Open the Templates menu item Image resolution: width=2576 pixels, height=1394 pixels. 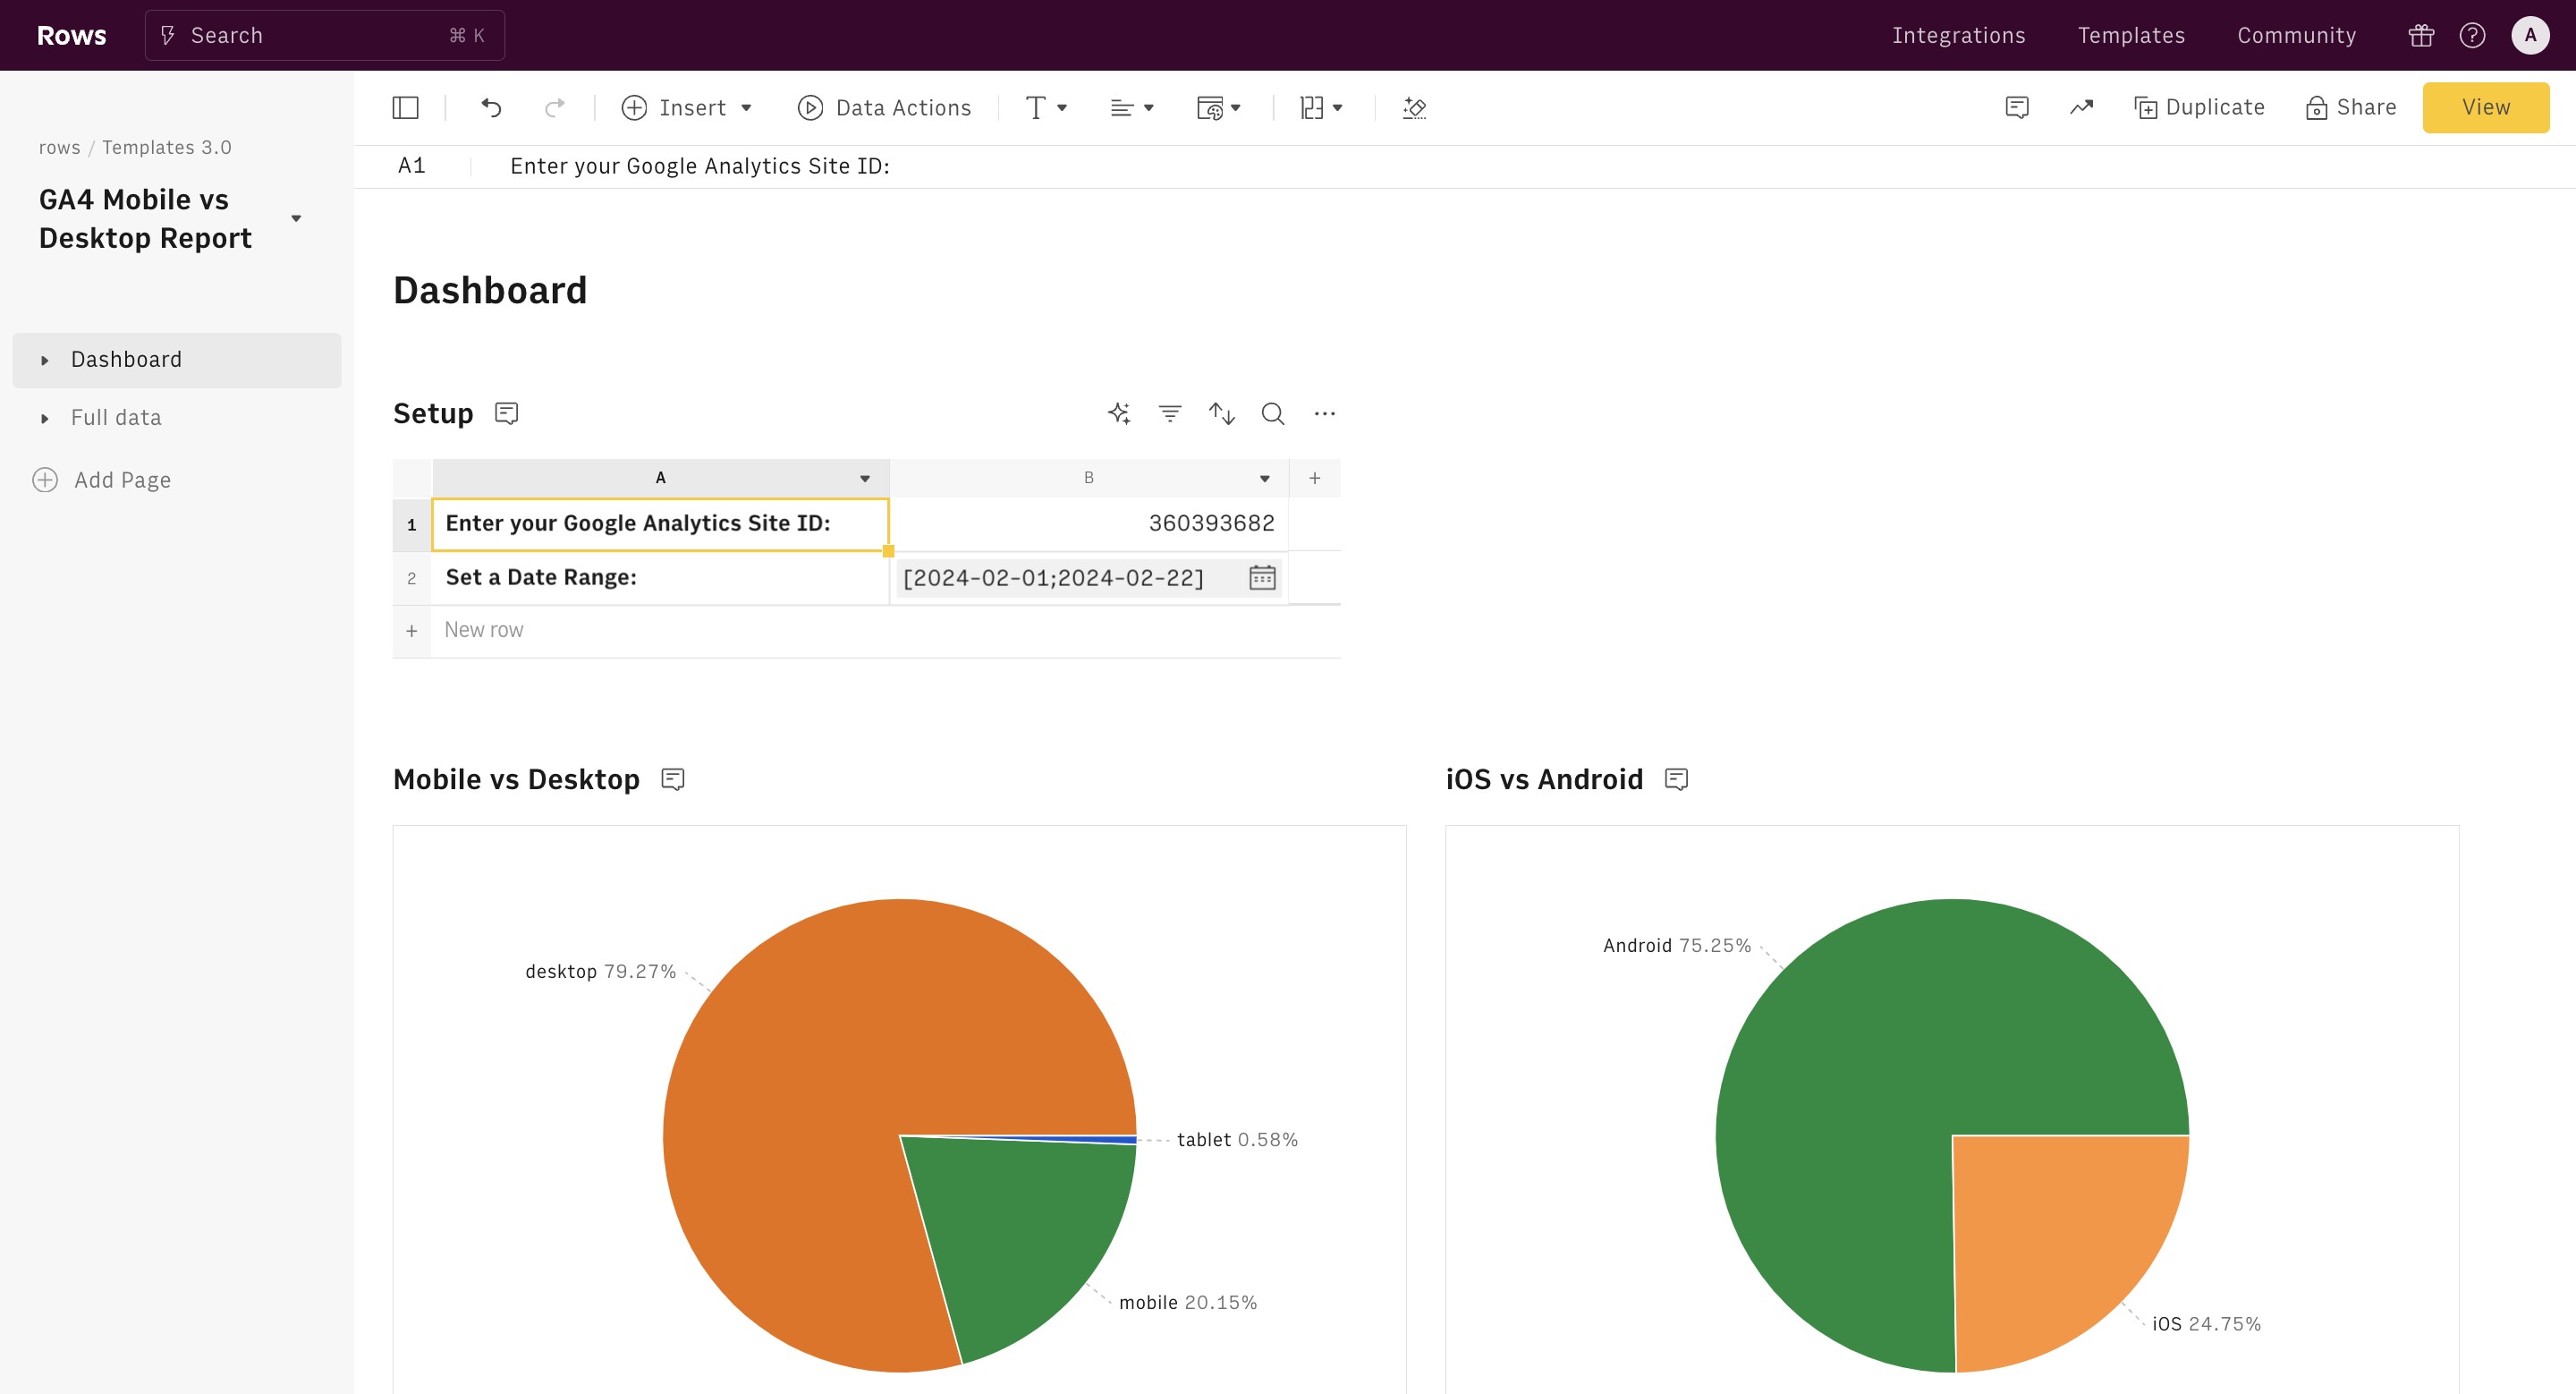point(2131,35)
